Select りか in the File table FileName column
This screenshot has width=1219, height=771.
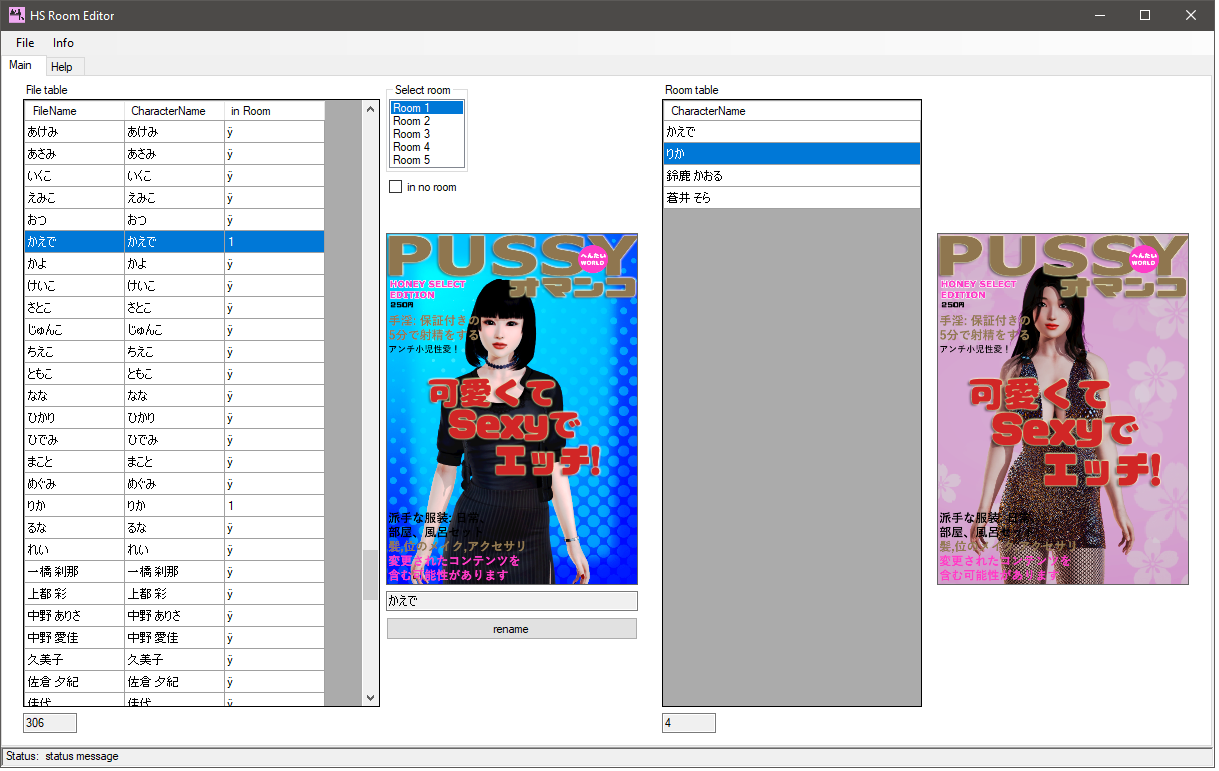[75, 506]
